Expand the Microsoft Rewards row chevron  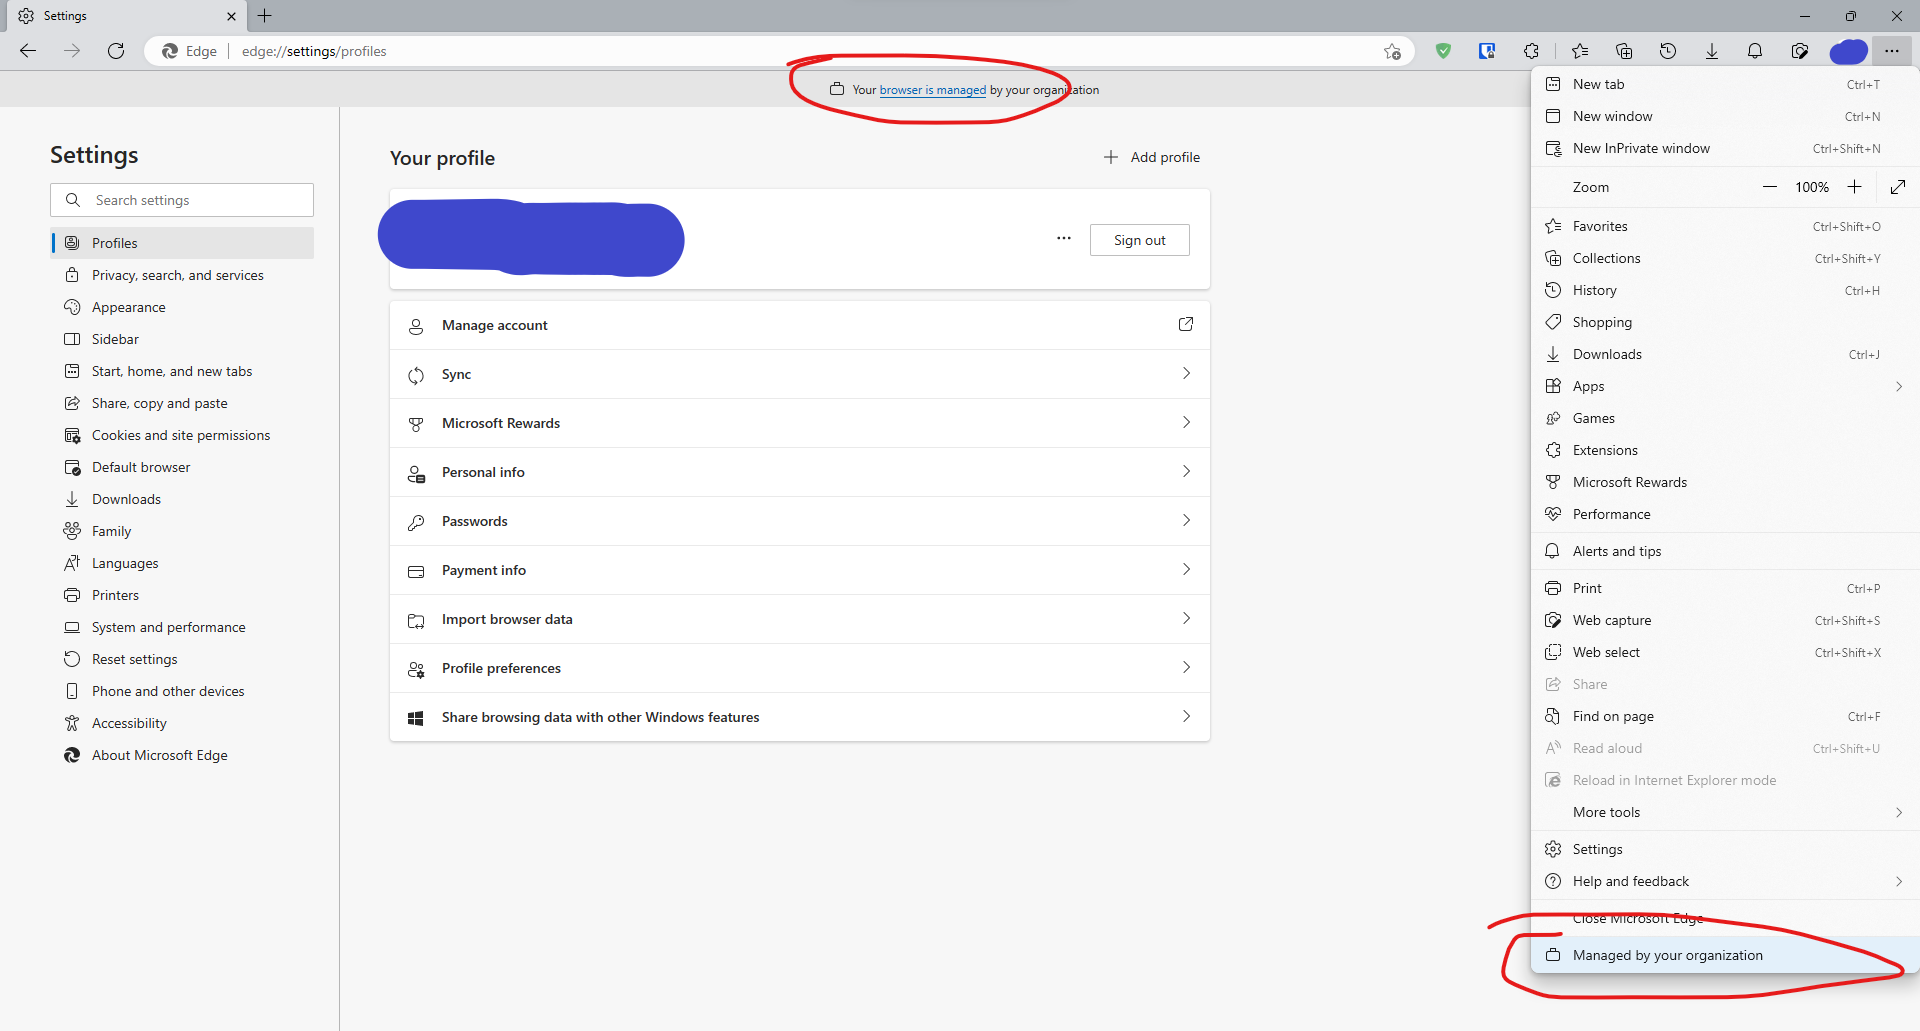(x=1186, y=422)
